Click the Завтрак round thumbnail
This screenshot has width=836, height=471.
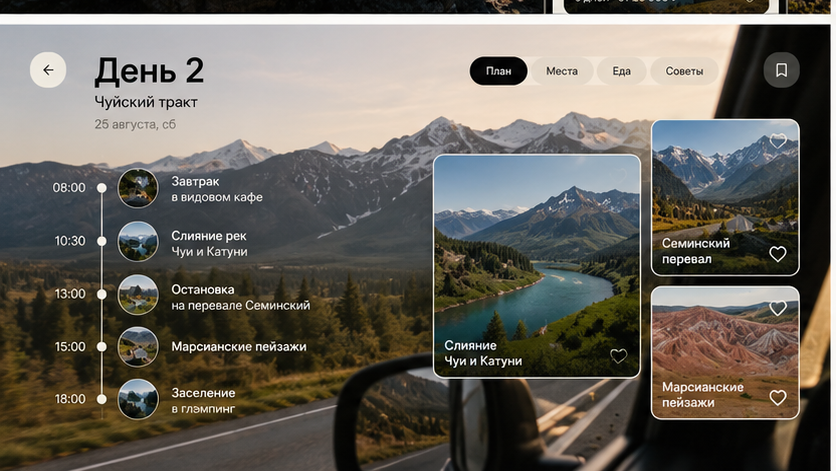coord(138,188)
